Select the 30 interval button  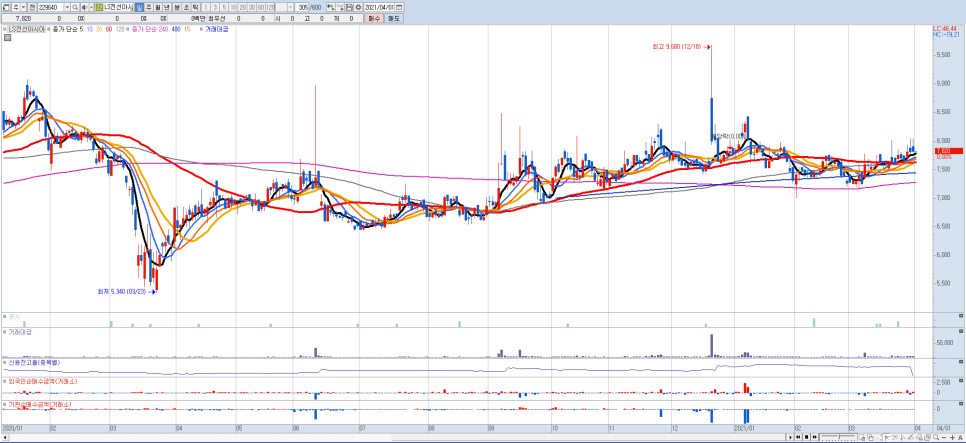[251, 7]
